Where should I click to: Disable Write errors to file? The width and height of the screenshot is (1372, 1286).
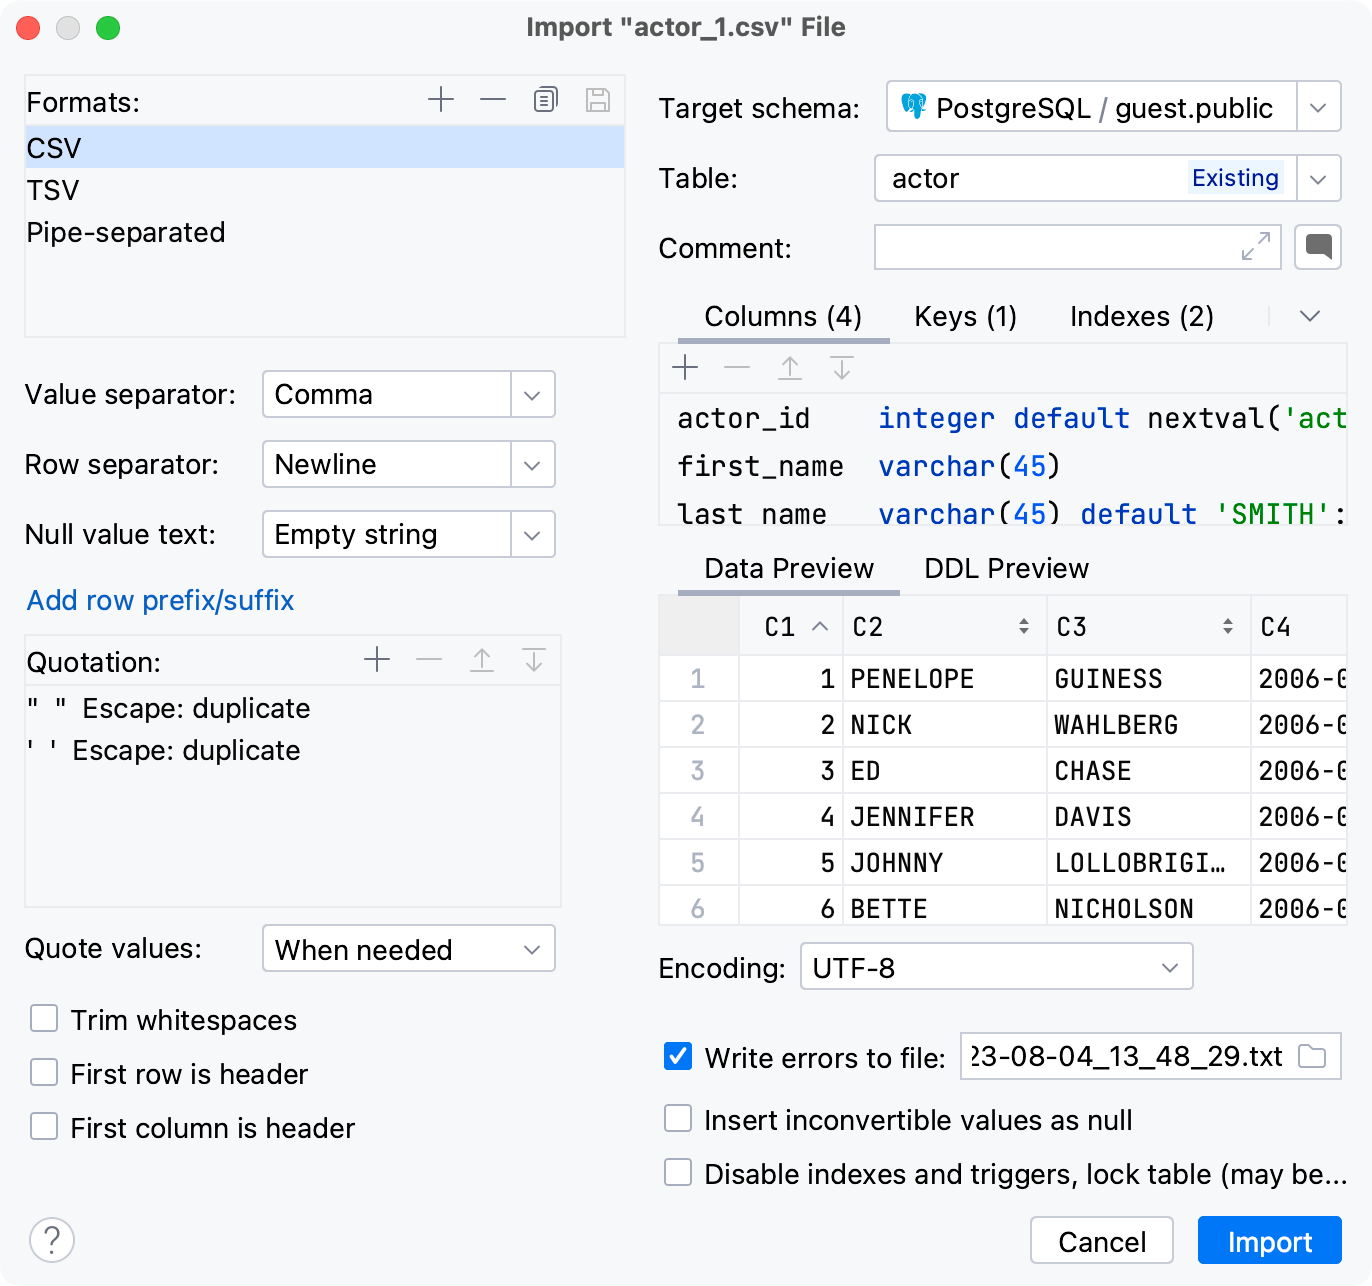tap(677, 1056)
